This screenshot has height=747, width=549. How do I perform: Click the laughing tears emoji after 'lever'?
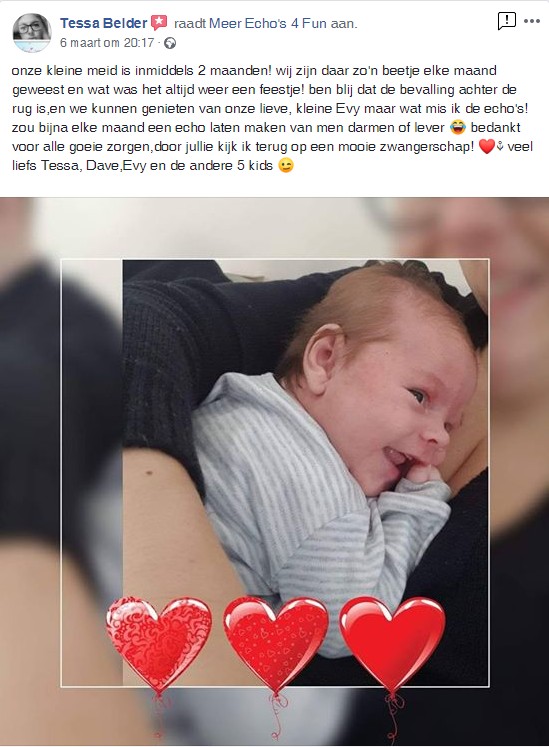click(458, 128)
